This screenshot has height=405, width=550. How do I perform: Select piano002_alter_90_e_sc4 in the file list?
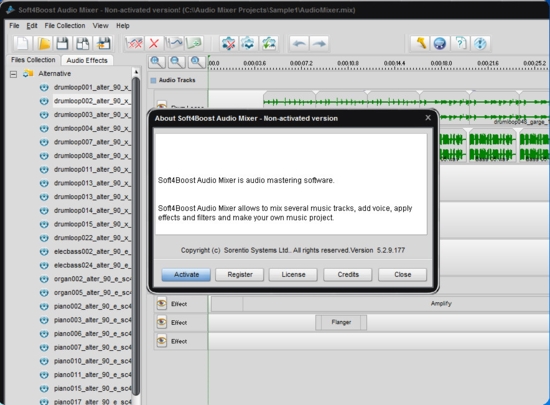pyautogui.click(x=92, y=306)
